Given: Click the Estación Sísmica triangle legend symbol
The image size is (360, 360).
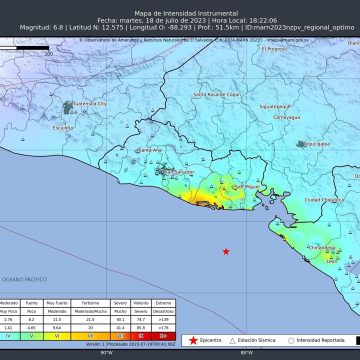Looking at the screenshot, I should [x=232, y=341].
